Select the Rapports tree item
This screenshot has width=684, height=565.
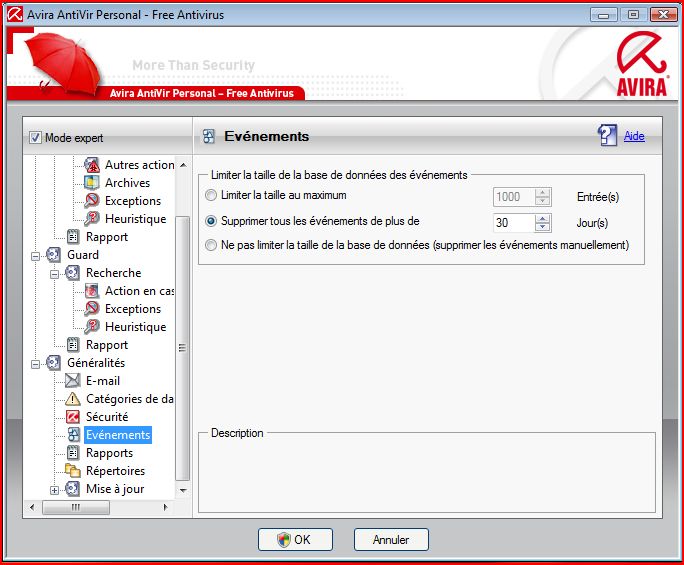click(109, 453)
